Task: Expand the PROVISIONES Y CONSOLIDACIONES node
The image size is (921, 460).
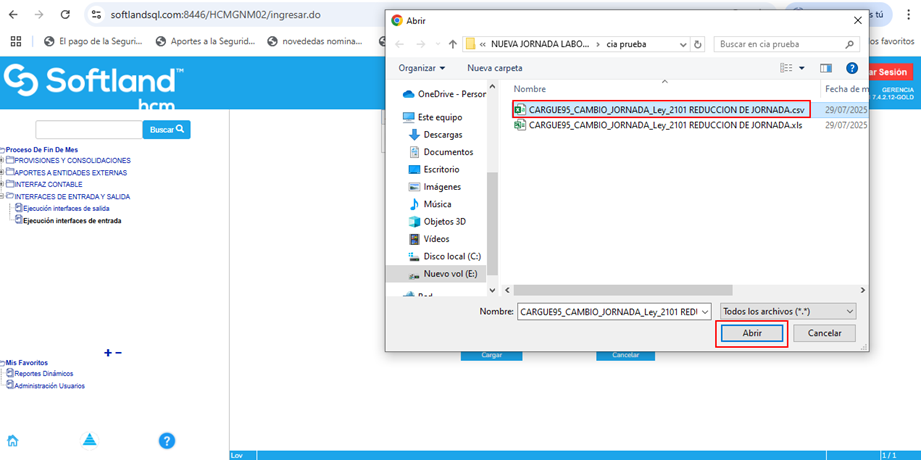Action: (3, 160)
